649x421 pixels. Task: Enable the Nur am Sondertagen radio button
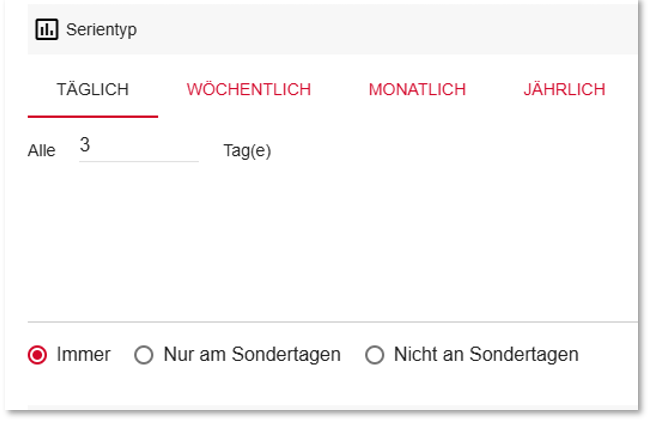(144, 355)
